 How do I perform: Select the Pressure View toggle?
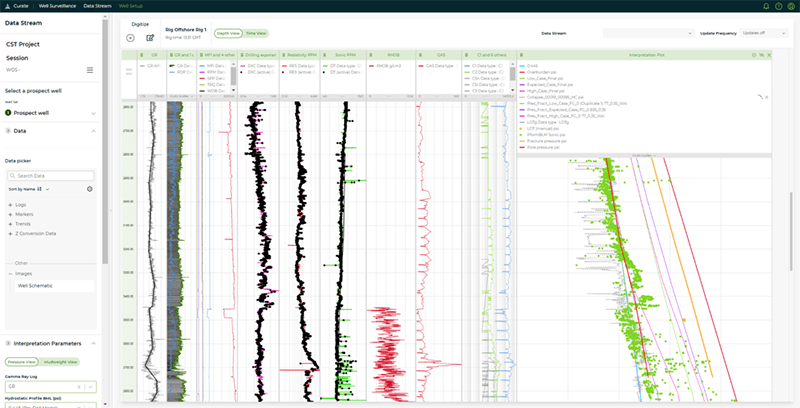22,361
